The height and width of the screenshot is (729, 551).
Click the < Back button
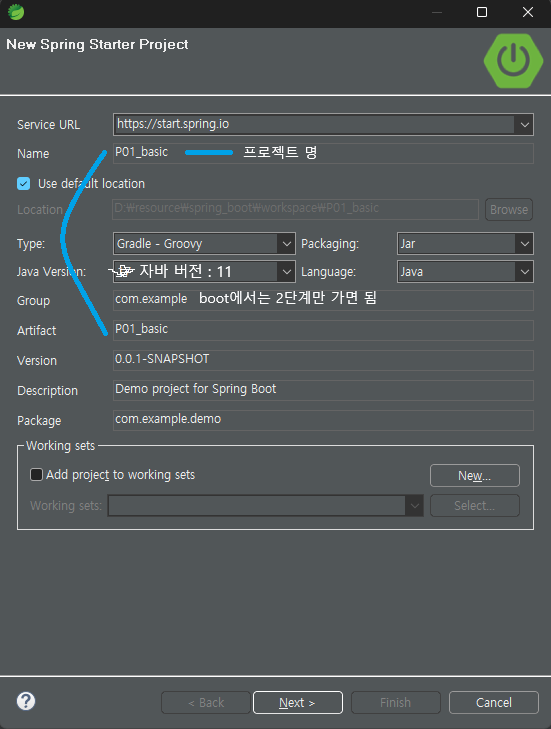[x=206, y=702]
